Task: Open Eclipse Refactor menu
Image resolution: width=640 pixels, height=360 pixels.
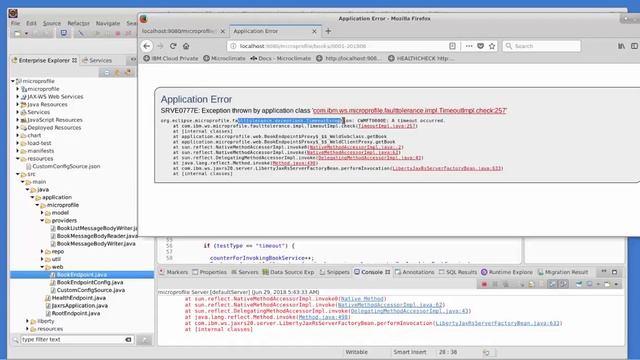Action: pos(78,23)
